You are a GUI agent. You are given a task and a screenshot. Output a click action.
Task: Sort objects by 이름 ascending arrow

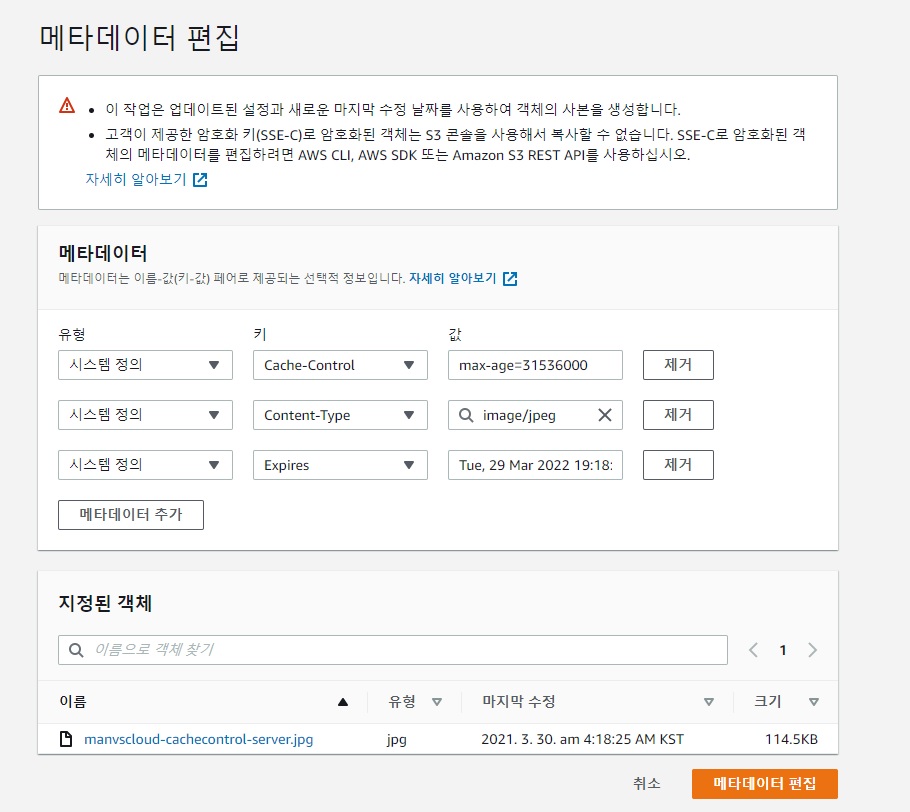point(343,702)
